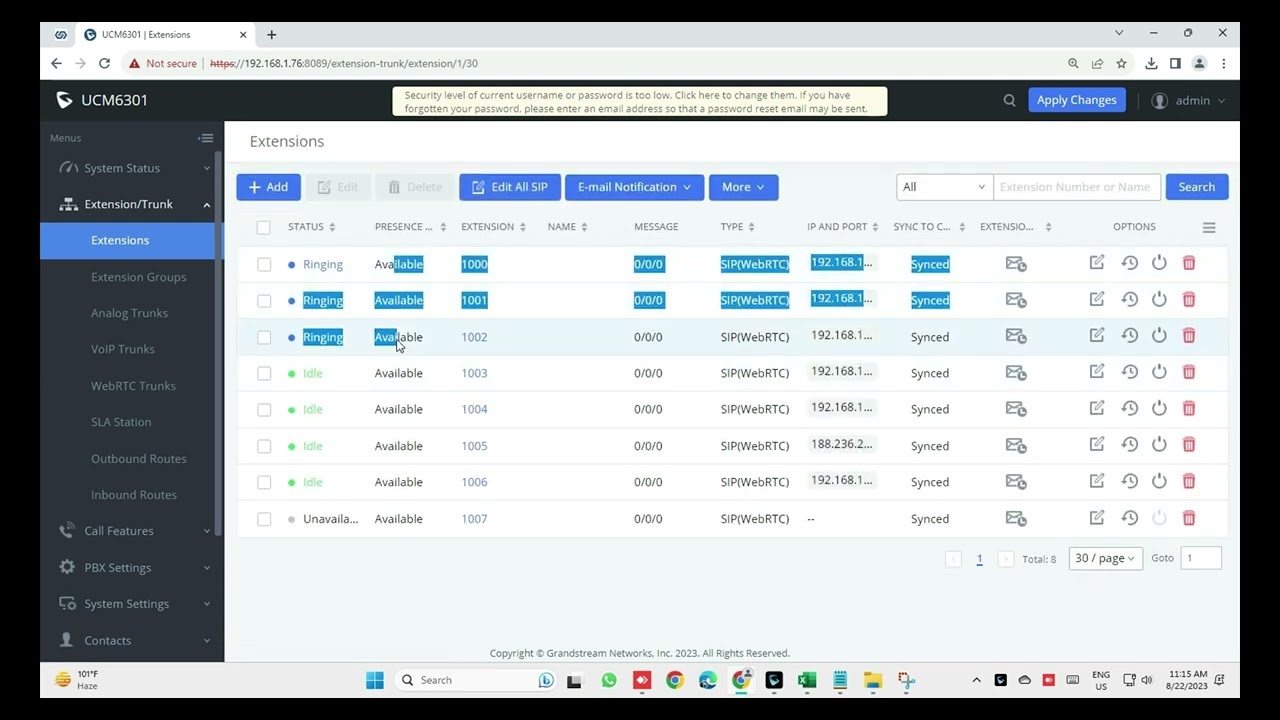Image resolution: width=1280 pixels, height=720 pixels.
Task: Click Apply Changes button
Action: 1076,100
